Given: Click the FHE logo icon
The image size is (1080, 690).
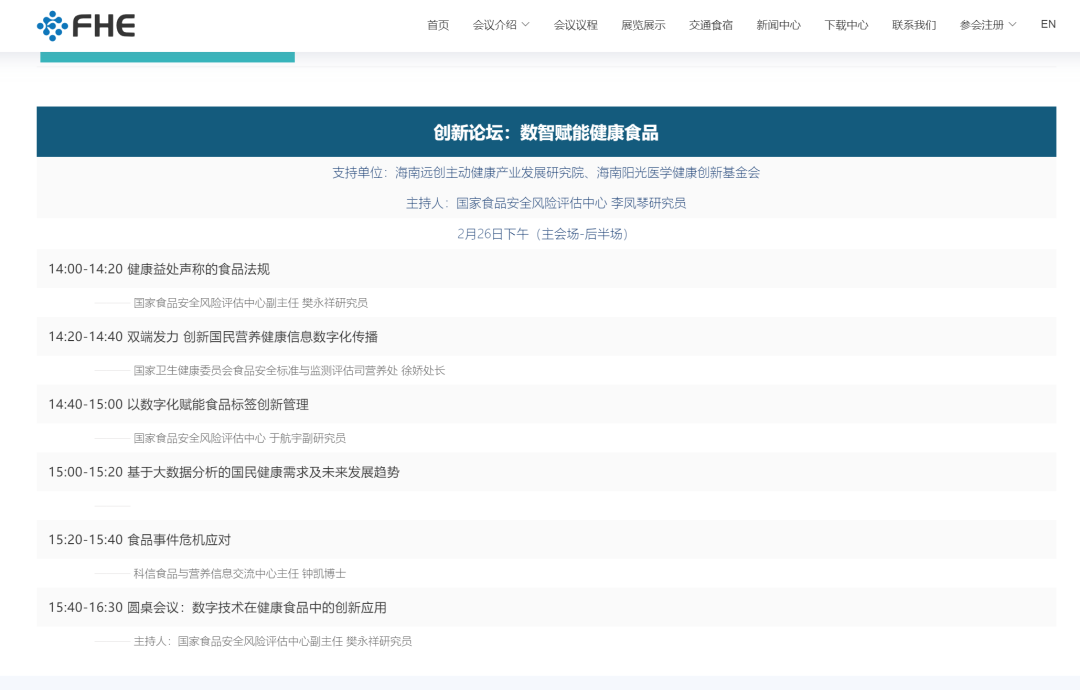Looking at the screenshot, I should pos(52,26).
